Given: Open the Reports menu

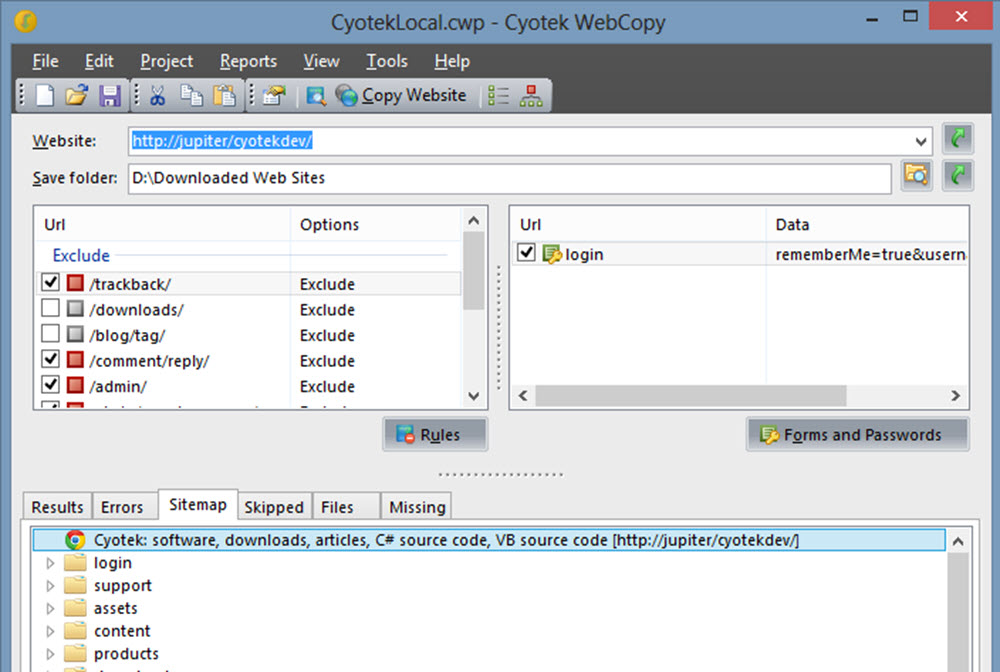Looking at the screenshot, I should click(x=248, y=61).
